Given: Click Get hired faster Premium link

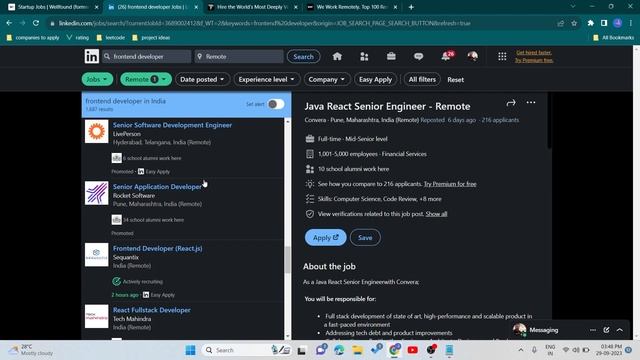Looking at the screenshot, I should point(534,52).
